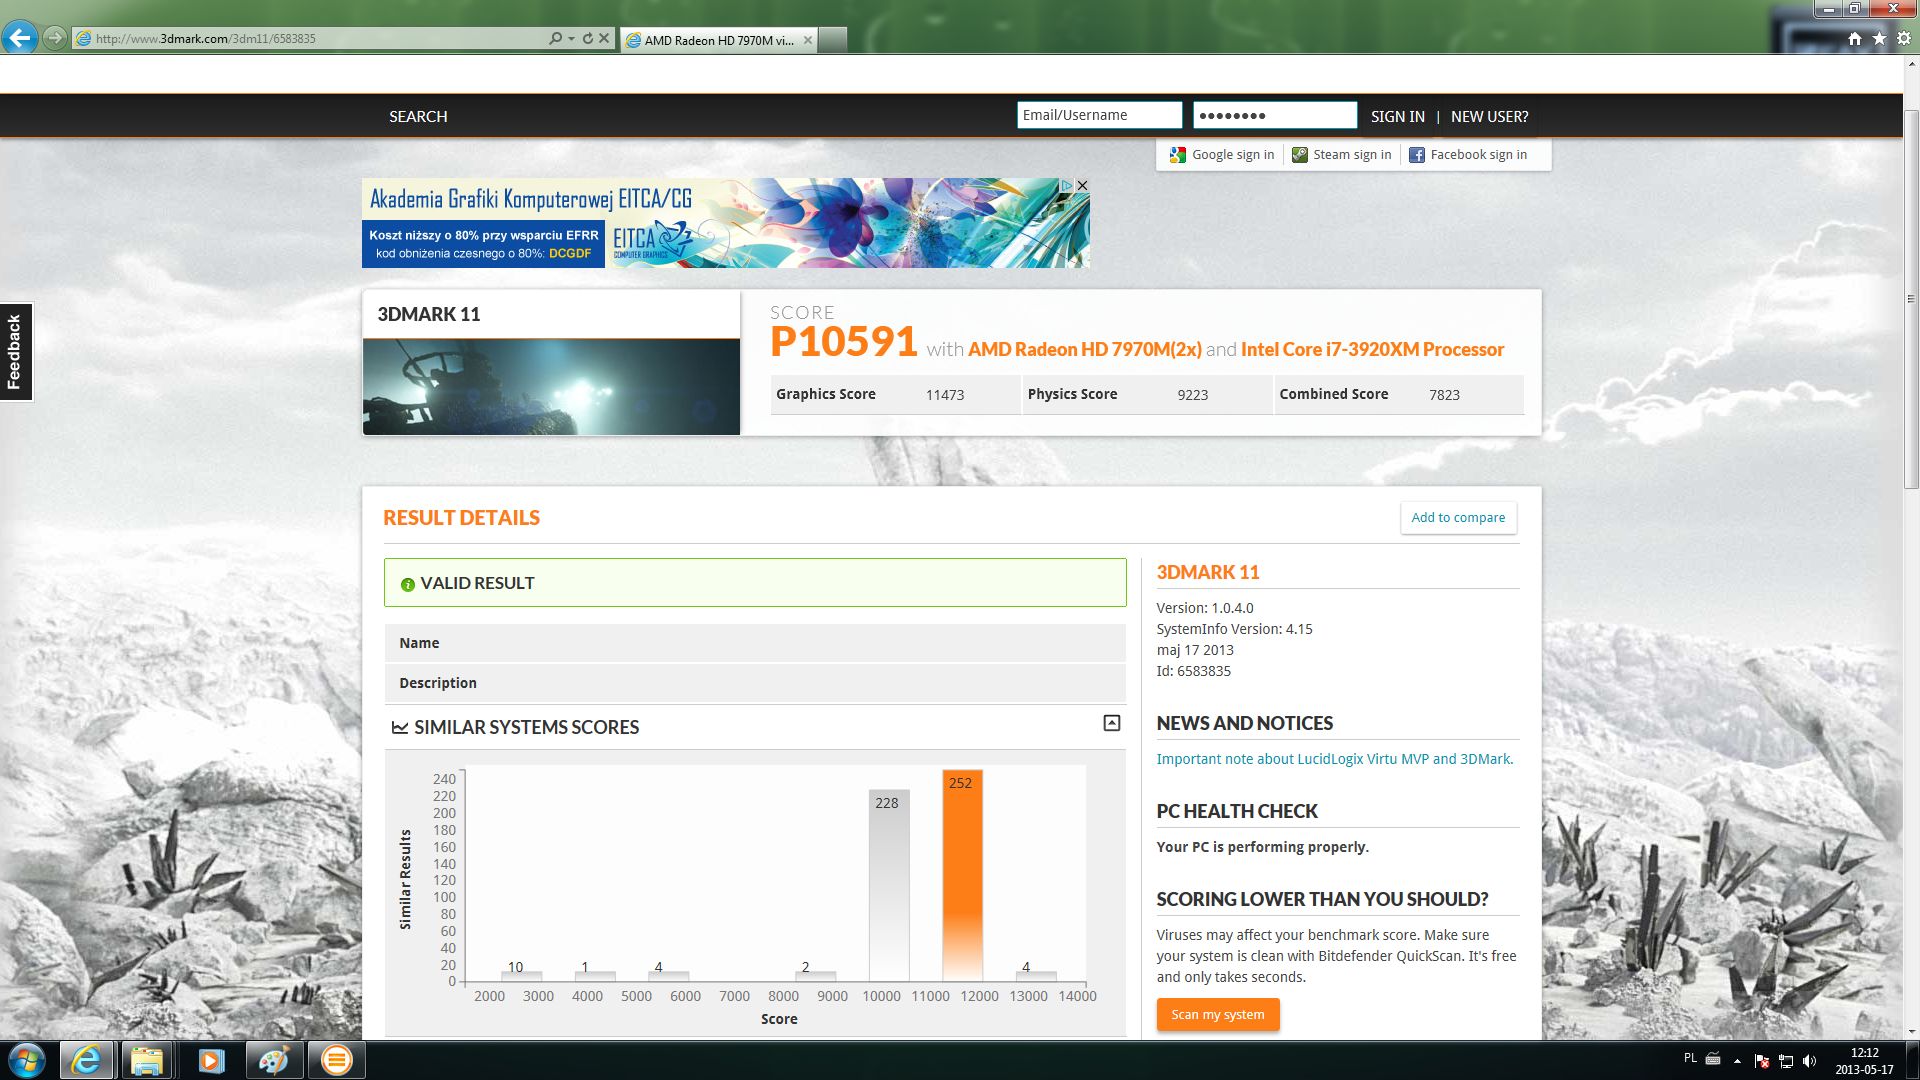Open Favorites with the star icon
This screenshot has width=1920, height=1080.
[x=1879, y=38]
